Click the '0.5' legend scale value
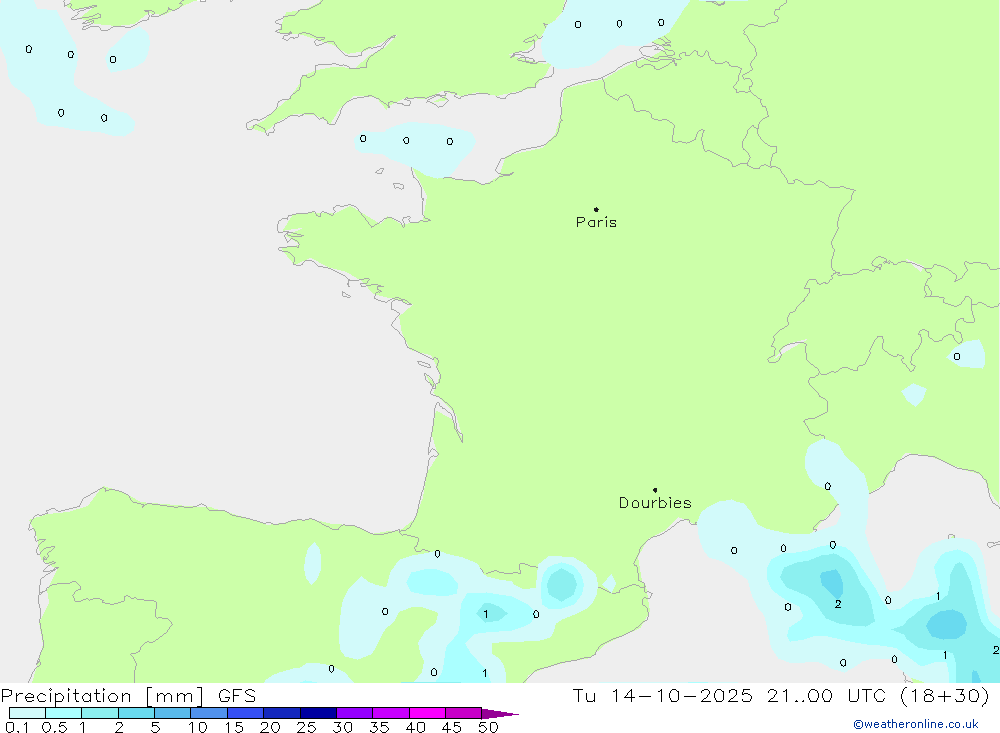 click(54, 727)
